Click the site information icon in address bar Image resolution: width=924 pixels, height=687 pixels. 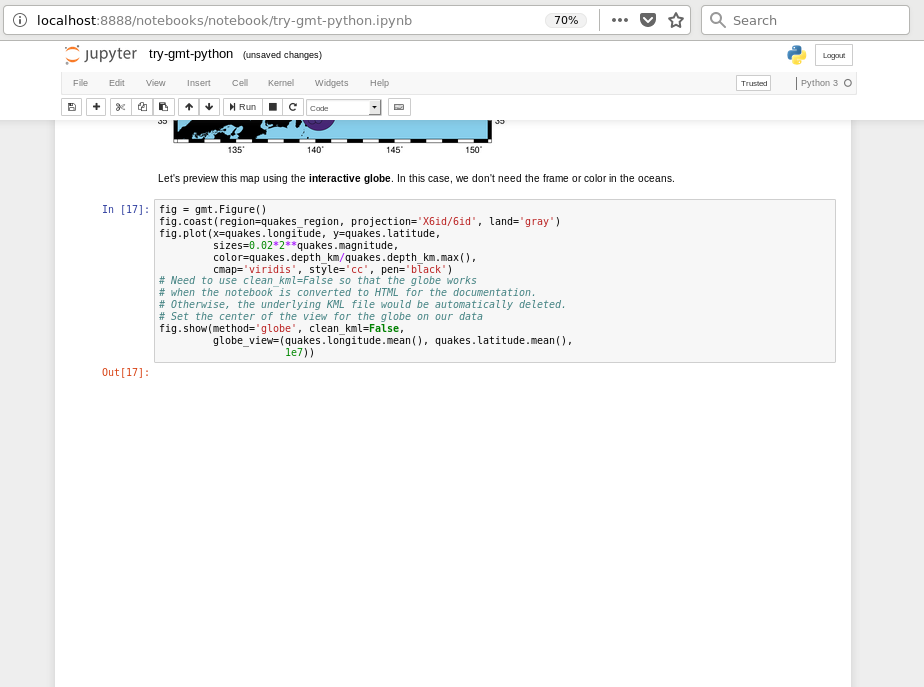[x=20, y=20]
